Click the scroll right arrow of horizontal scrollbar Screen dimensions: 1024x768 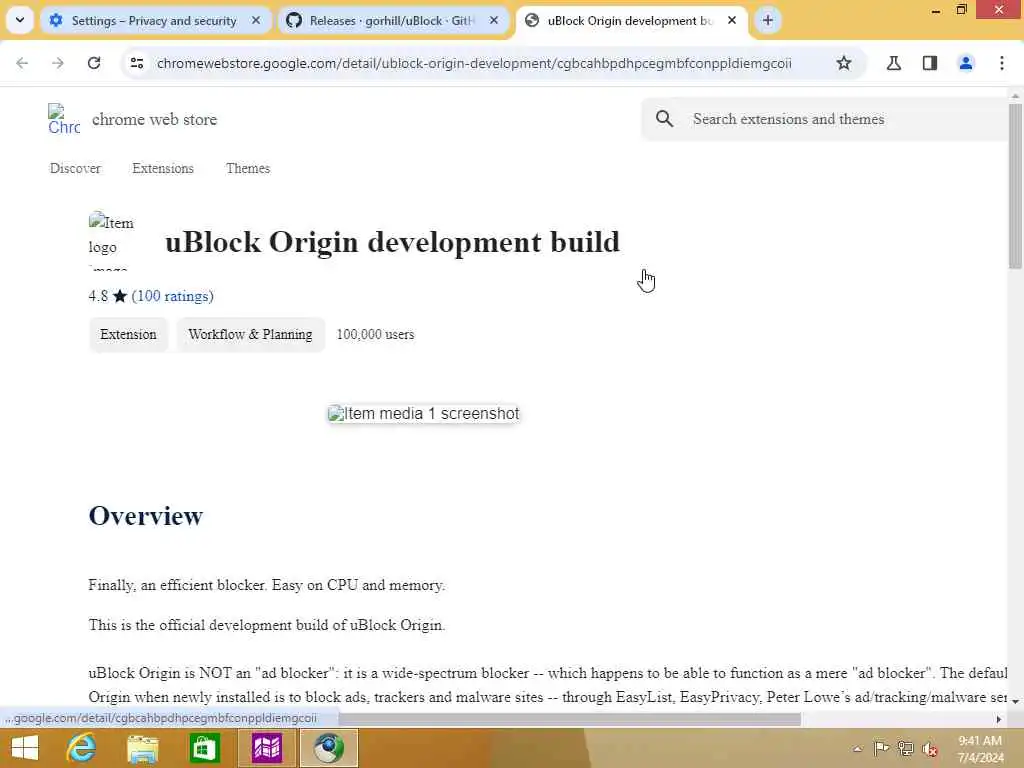tap(999, 720)
